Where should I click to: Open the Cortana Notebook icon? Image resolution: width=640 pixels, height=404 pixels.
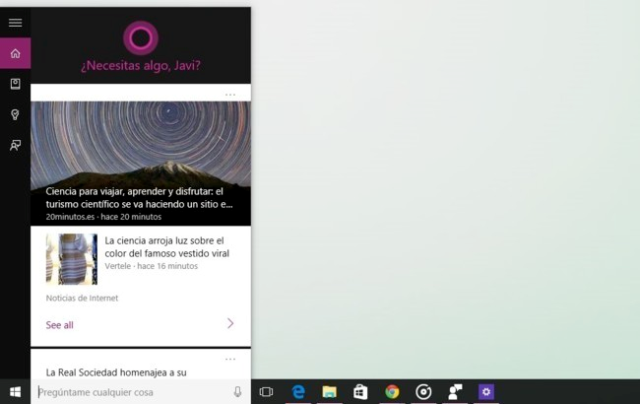[15, 84]
